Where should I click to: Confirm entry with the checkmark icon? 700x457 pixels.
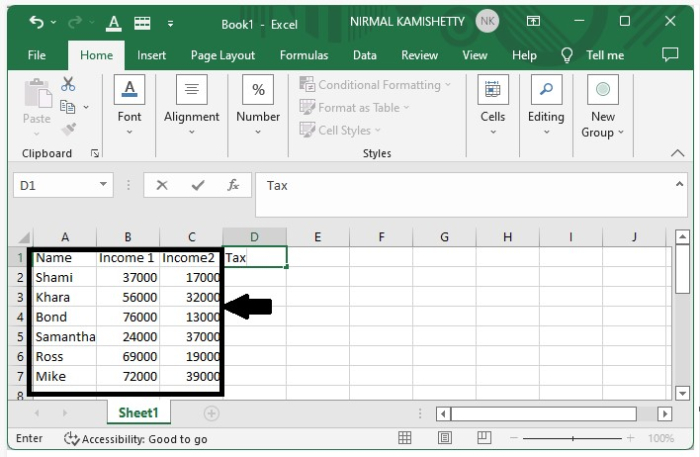pyautogui.click(x=198, y=185)
